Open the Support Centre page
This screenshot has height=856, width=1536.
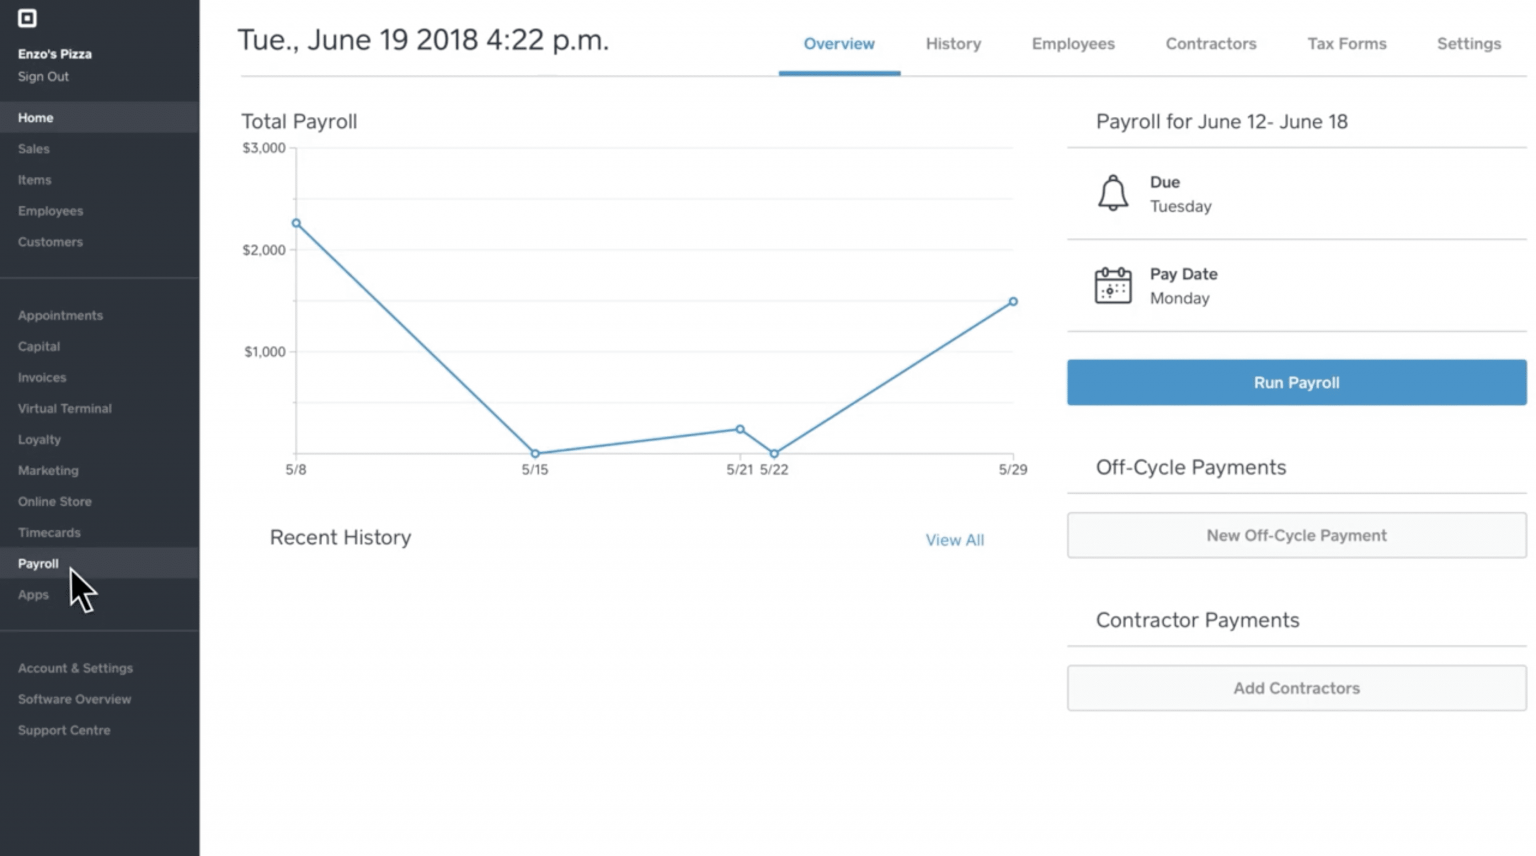click(63, 730)
